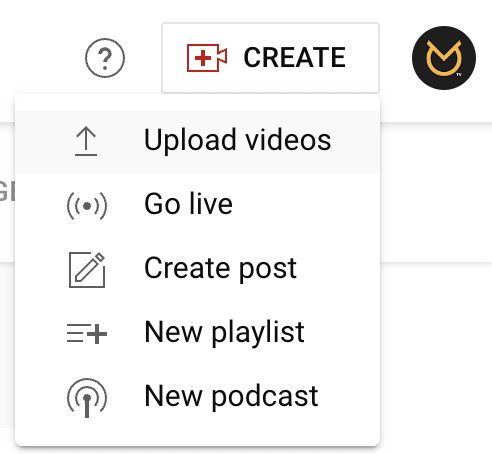This screenshot has height=454, width=492.
Task: Open the Help question mark icon
Action: coord(105,58)
